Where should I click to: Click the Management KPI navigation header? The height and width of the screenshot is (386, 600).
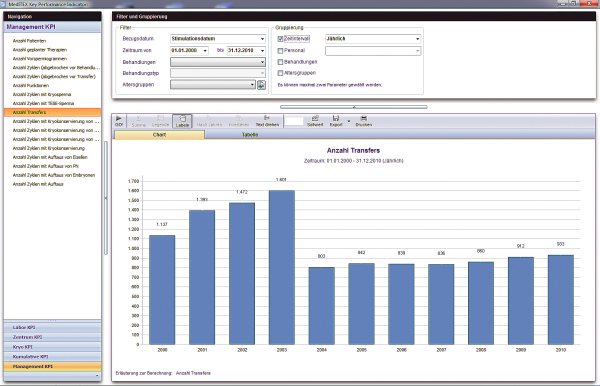coord(52,27)
